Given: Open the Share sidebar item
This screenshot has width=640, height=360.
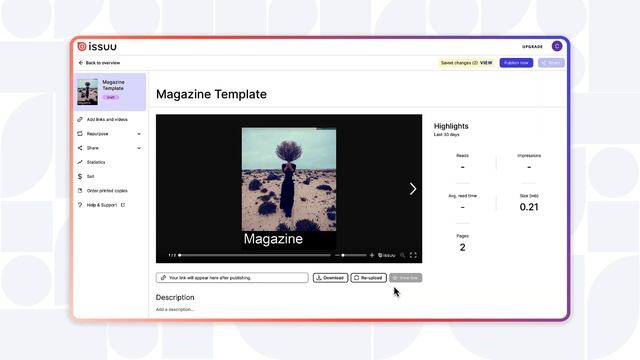Looking at the screenshot, I should 93,148.
